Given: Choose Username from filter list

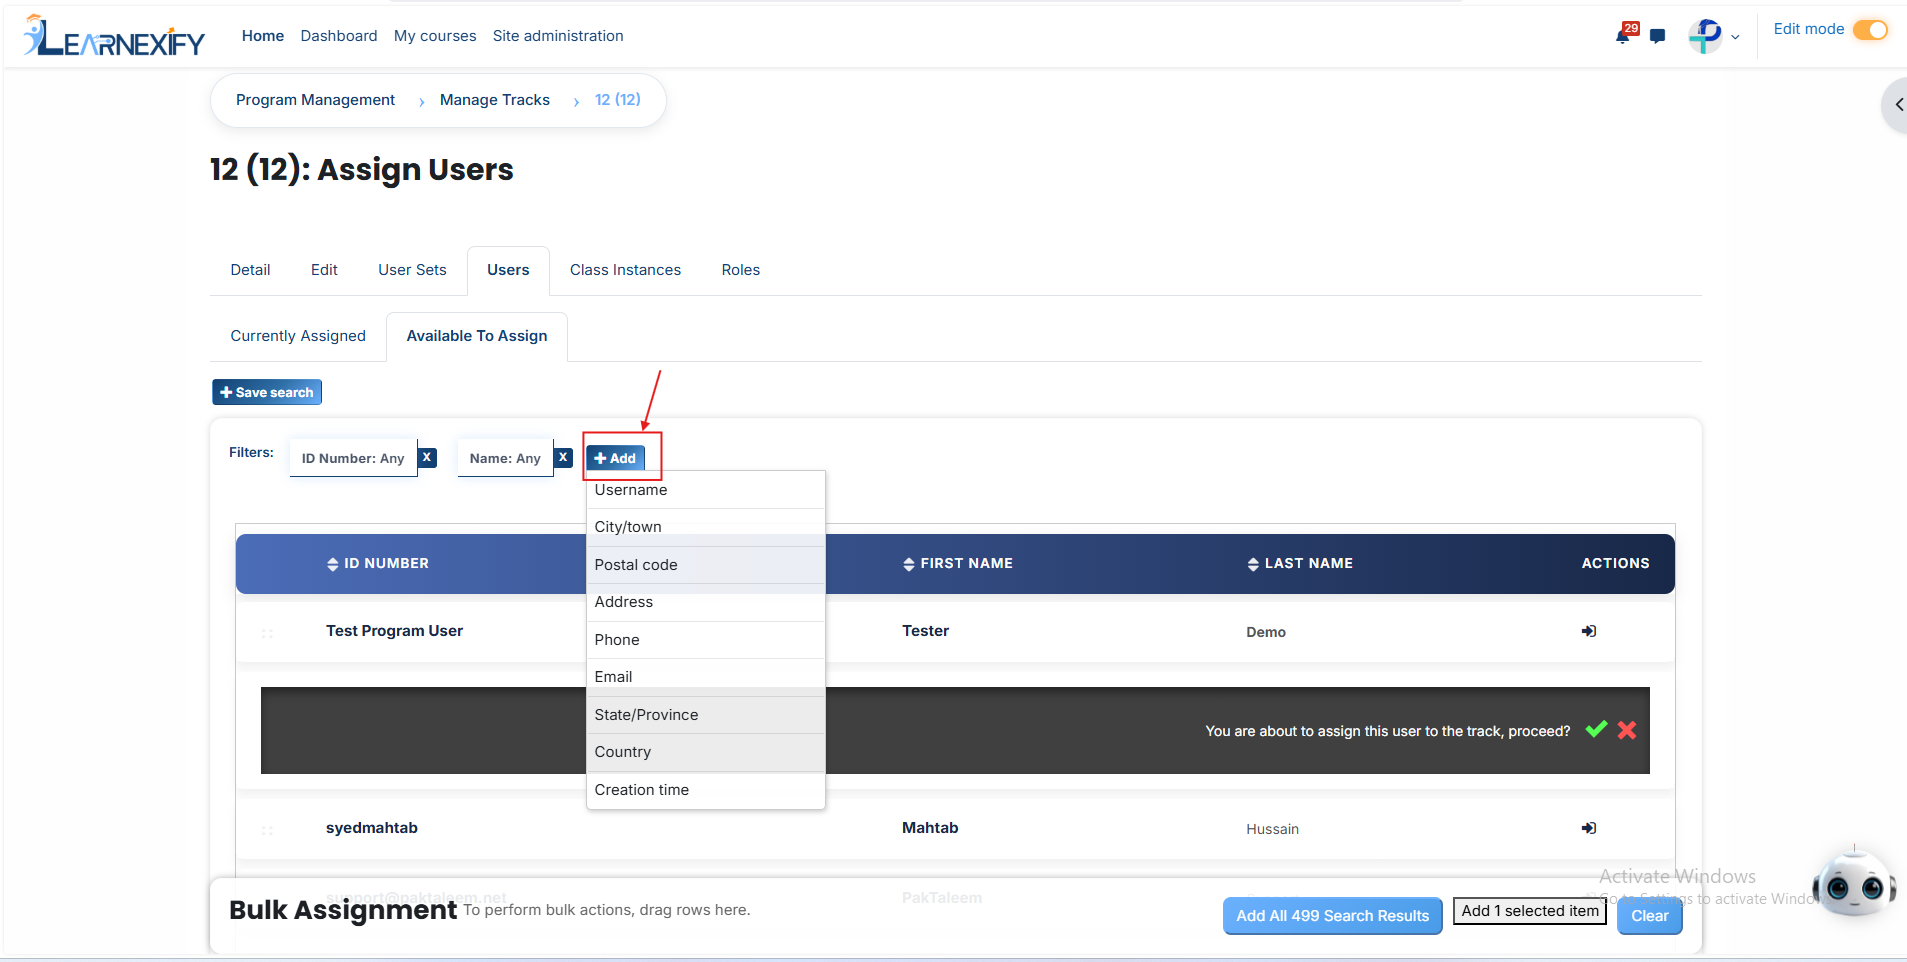Looking at the screenshot, I should (705, 490).
